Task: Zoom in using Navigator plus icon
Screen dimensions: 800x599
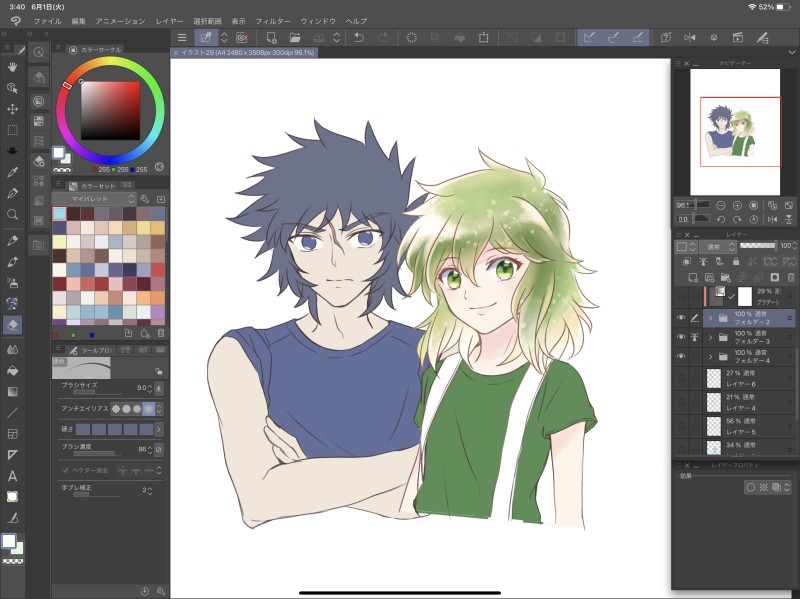Action: [x=737, y=205]
